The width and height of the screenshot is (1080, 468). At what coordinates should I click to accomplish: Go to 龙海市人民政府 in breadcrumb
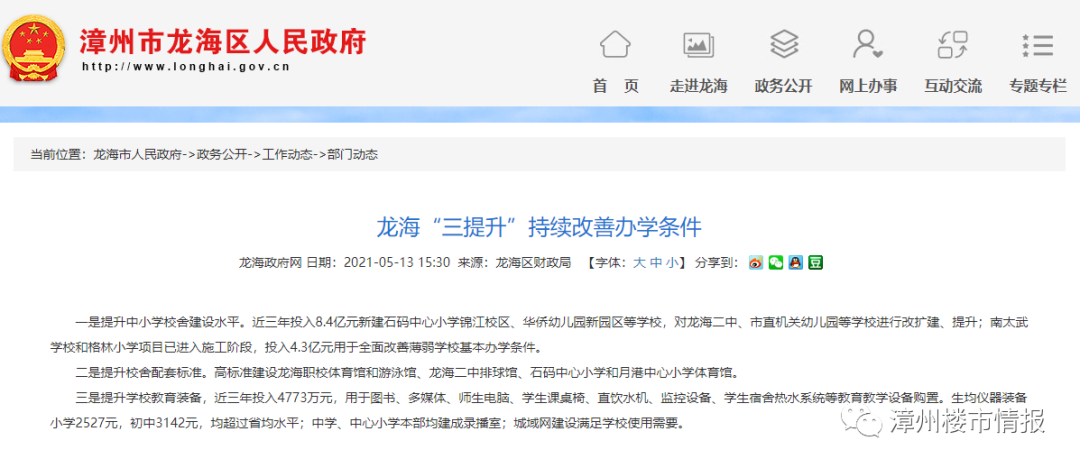tap(137, 155)
